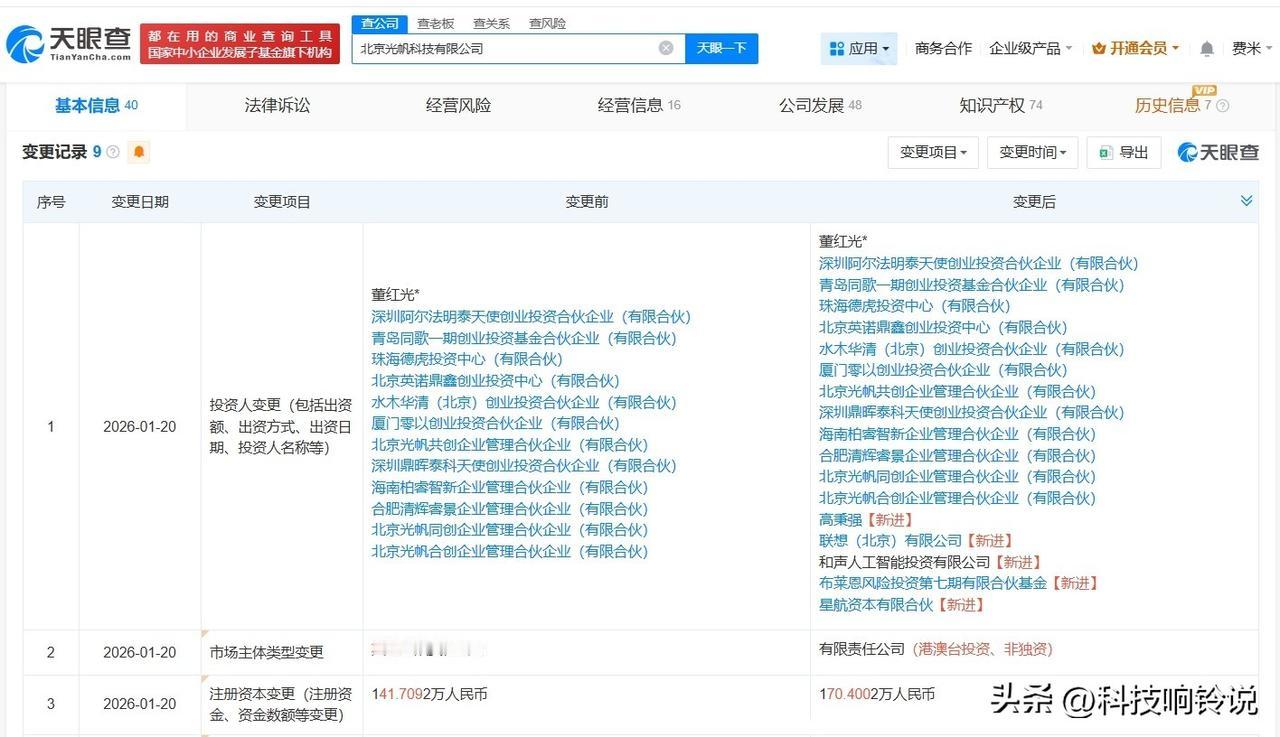Click inside the company name search field

pos(500,47)
